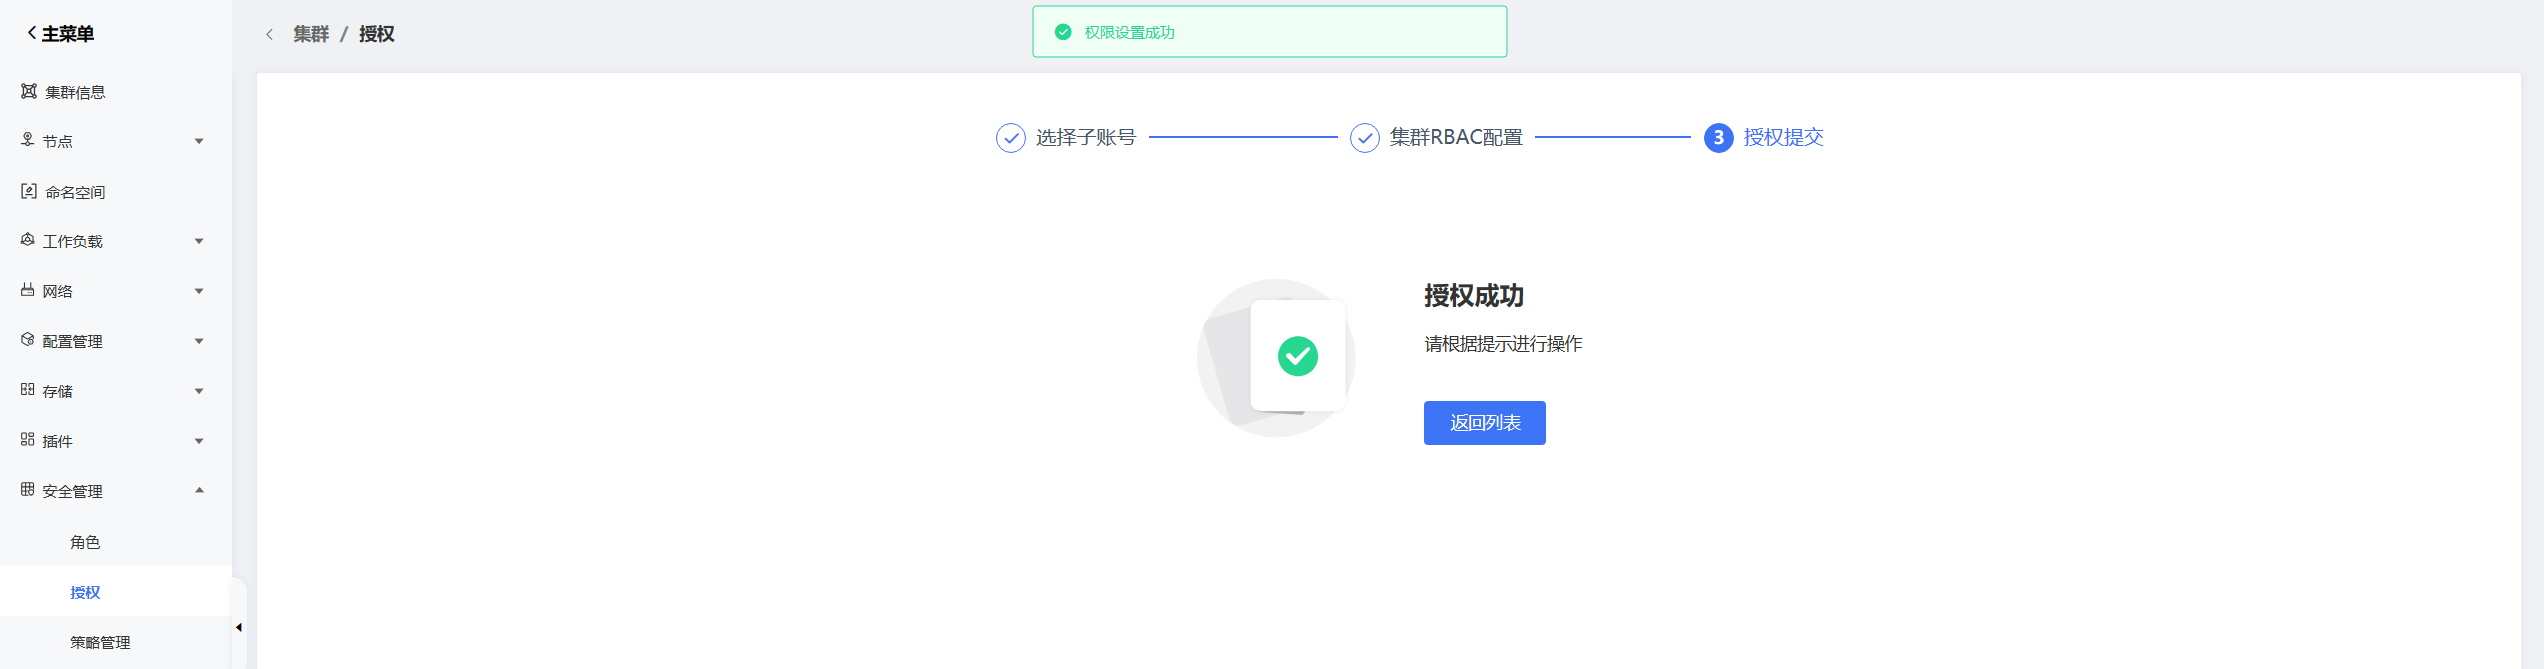Collapse the 安全管理 submenu arrow
This screenshot has width=2544, height=669.
[199, 490]
